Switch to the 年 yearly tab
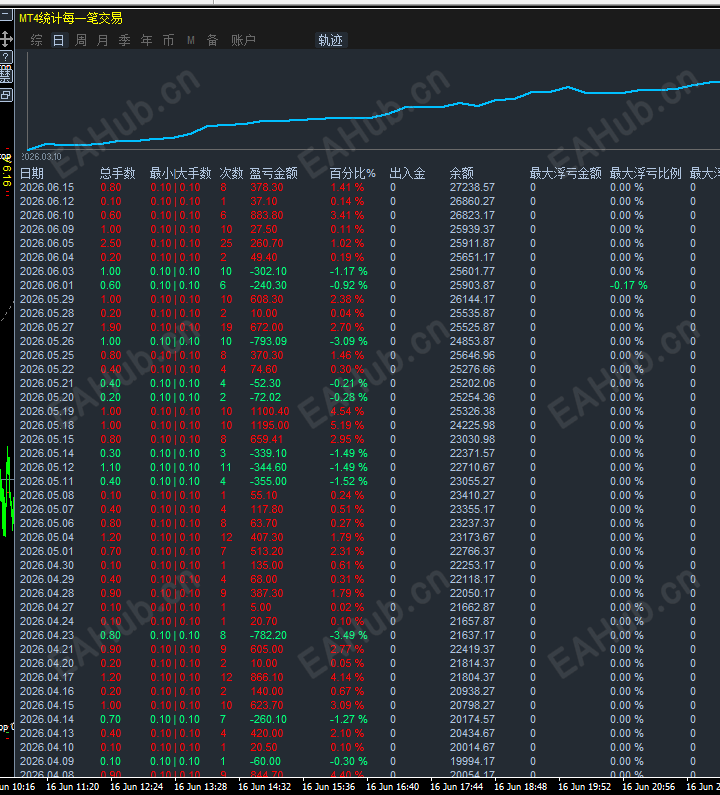Viewport: 720px width, 795px height. (147, 40)
